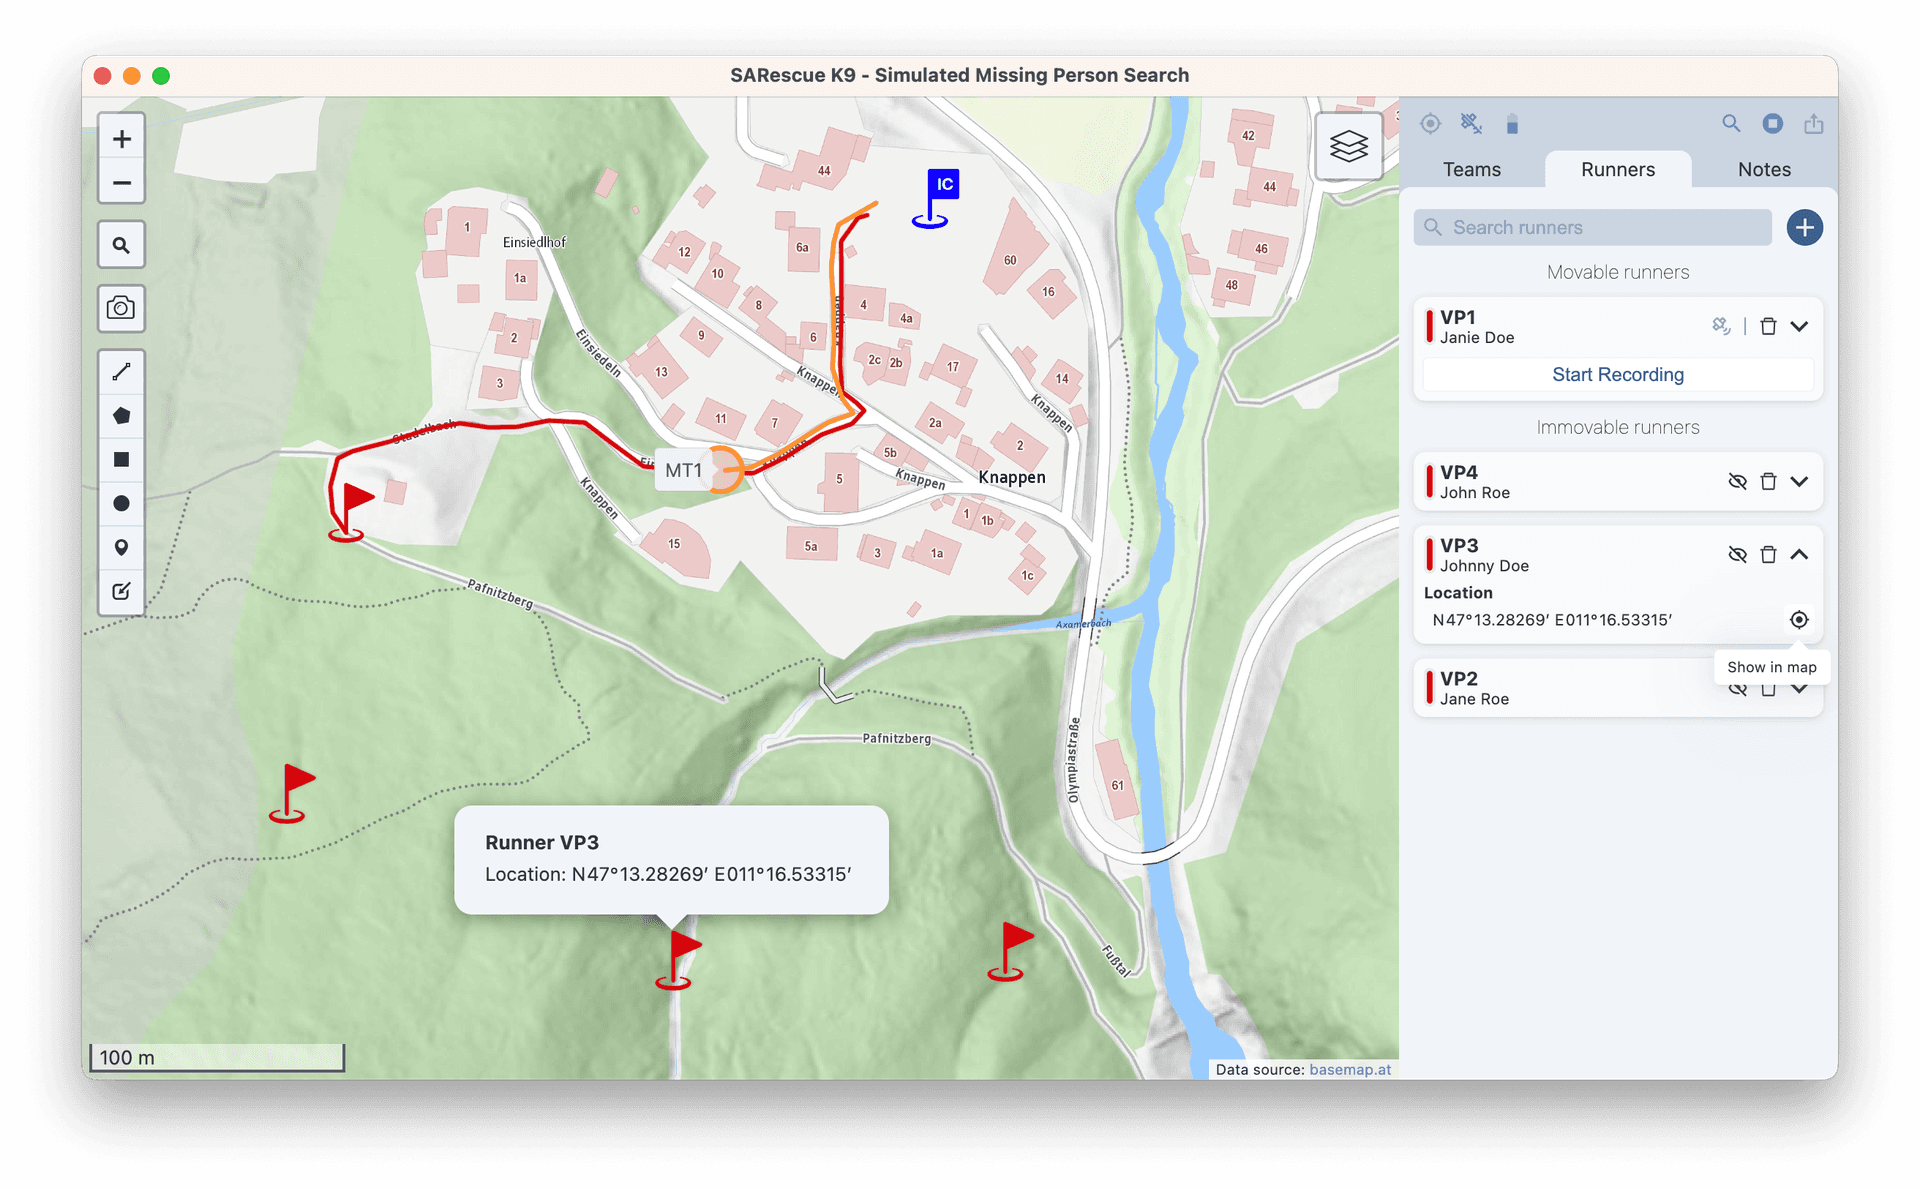Click the Johnny Doe name label

[1484, 566]
